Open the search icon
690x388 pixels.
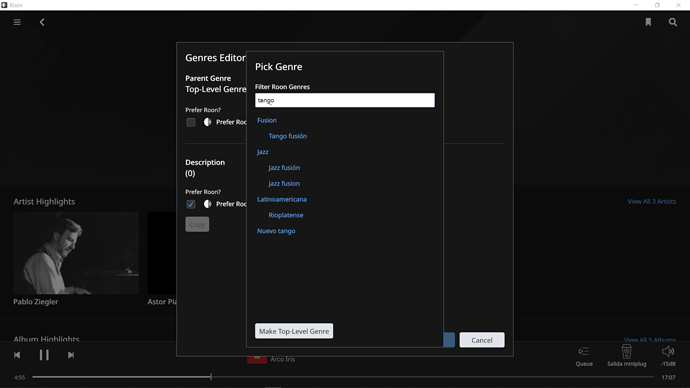673,22
